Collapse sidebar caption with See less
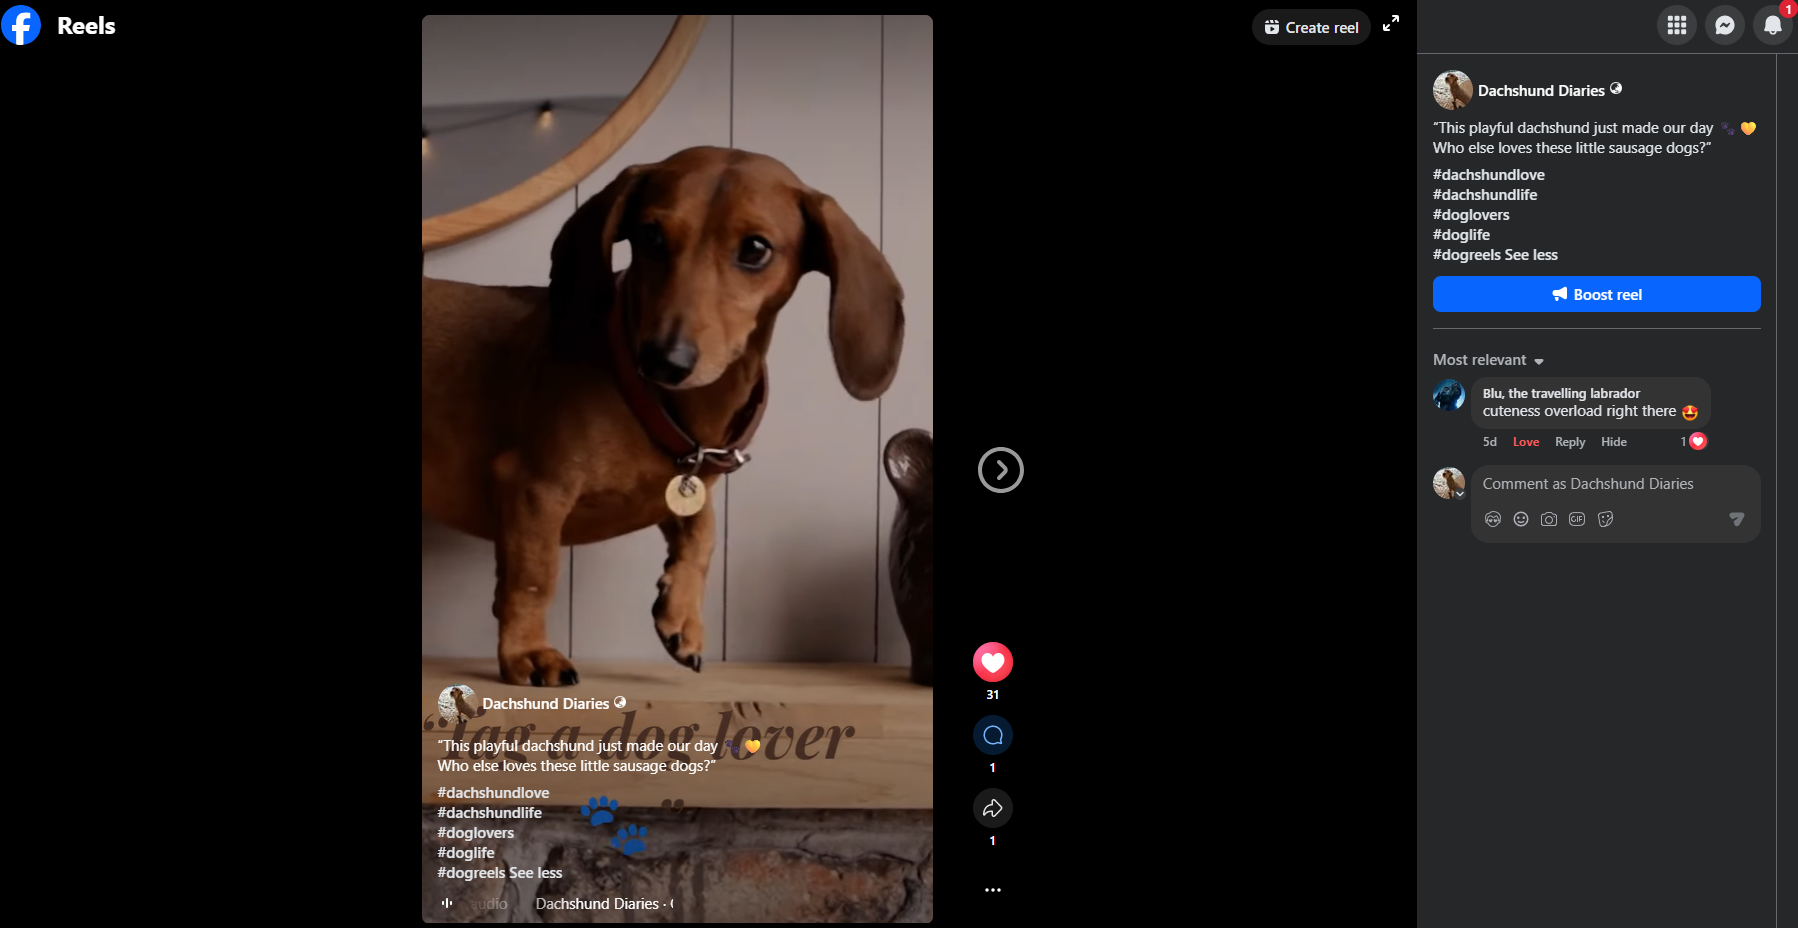The height and width of the screenshot is (928, 1798). point(1531,255)
